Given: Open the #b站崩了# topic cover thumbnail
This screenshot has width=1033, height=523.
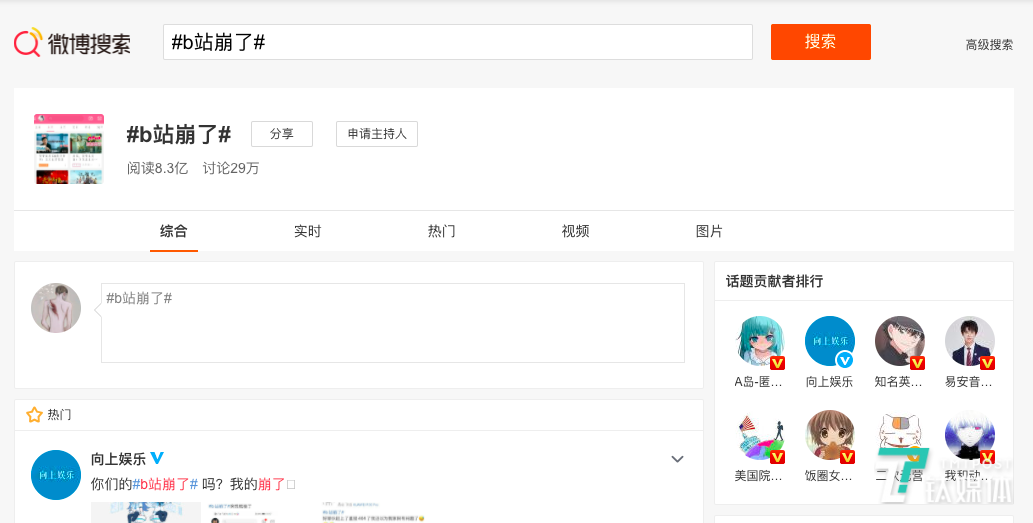Looking at the screenshot, I should [x=69, y=149].
